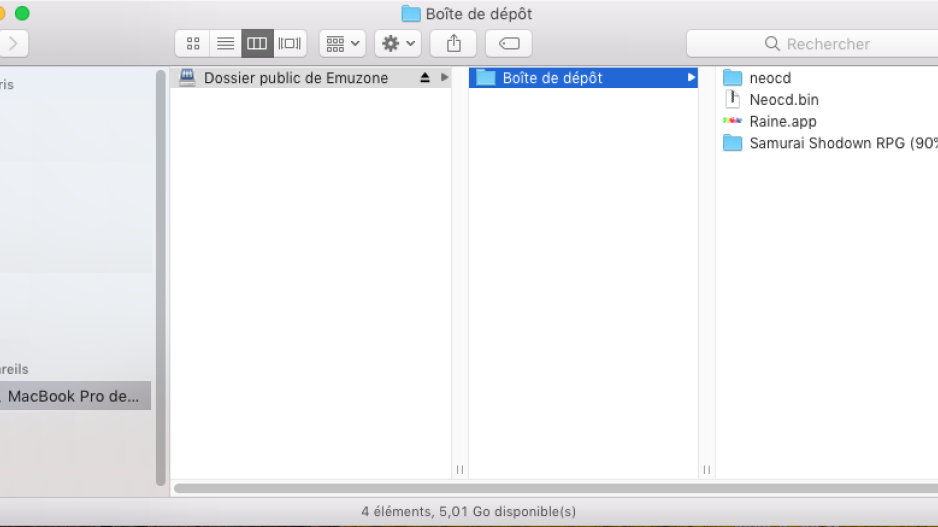The image size is (938, 527).
Task: Select MacBook Pro in sidebar
Action: 74,396
